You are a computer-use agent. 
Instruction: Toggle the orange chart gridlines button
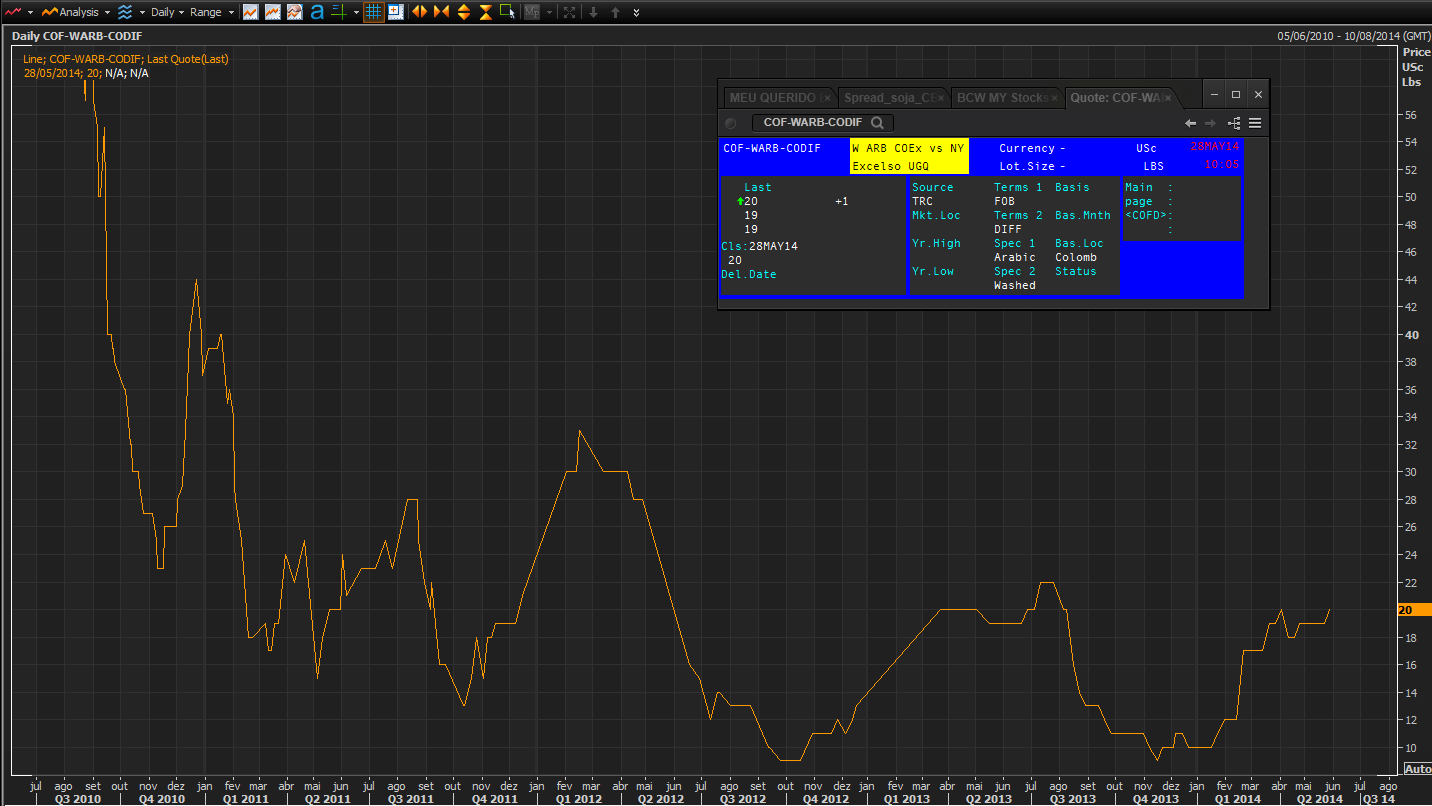coord(373,12)
